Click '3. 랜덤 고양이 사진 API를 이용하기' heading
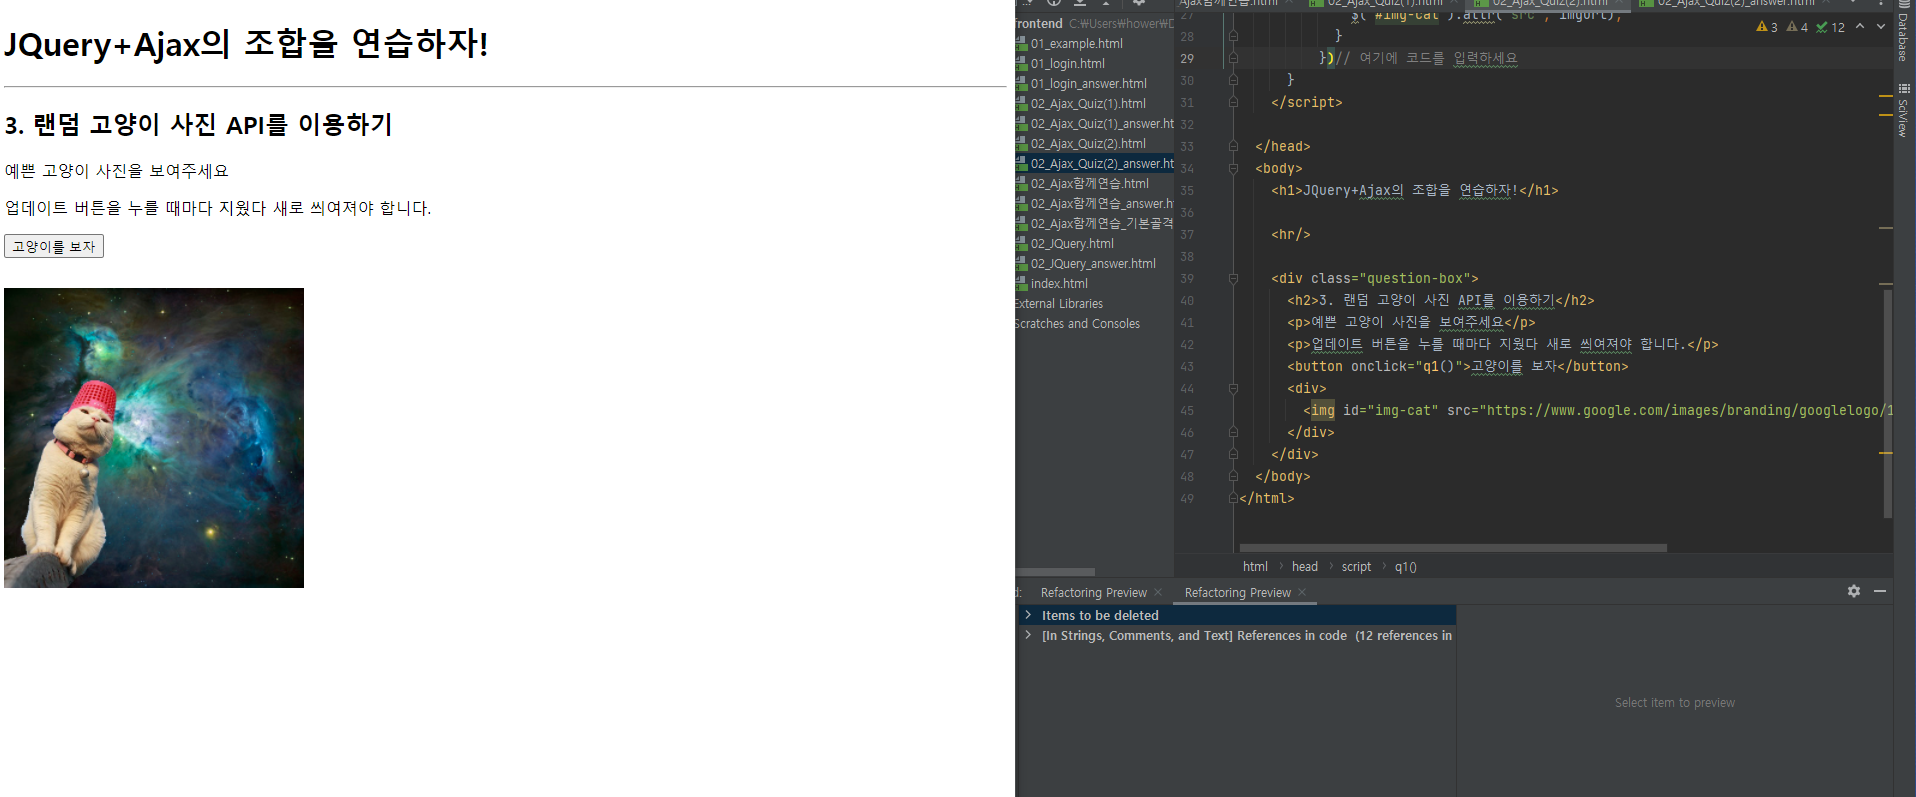Image resolution: width=1916 pixels, height=797 pixels. pyautogui.click(x=198, y=125)
